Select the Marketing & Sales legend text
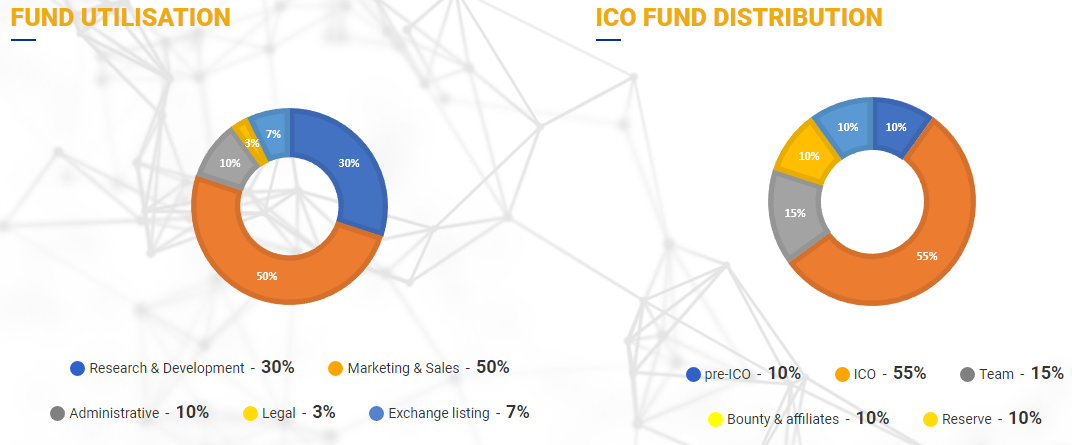This screenshot has width=1072, height=445. [x=403, y=368]
